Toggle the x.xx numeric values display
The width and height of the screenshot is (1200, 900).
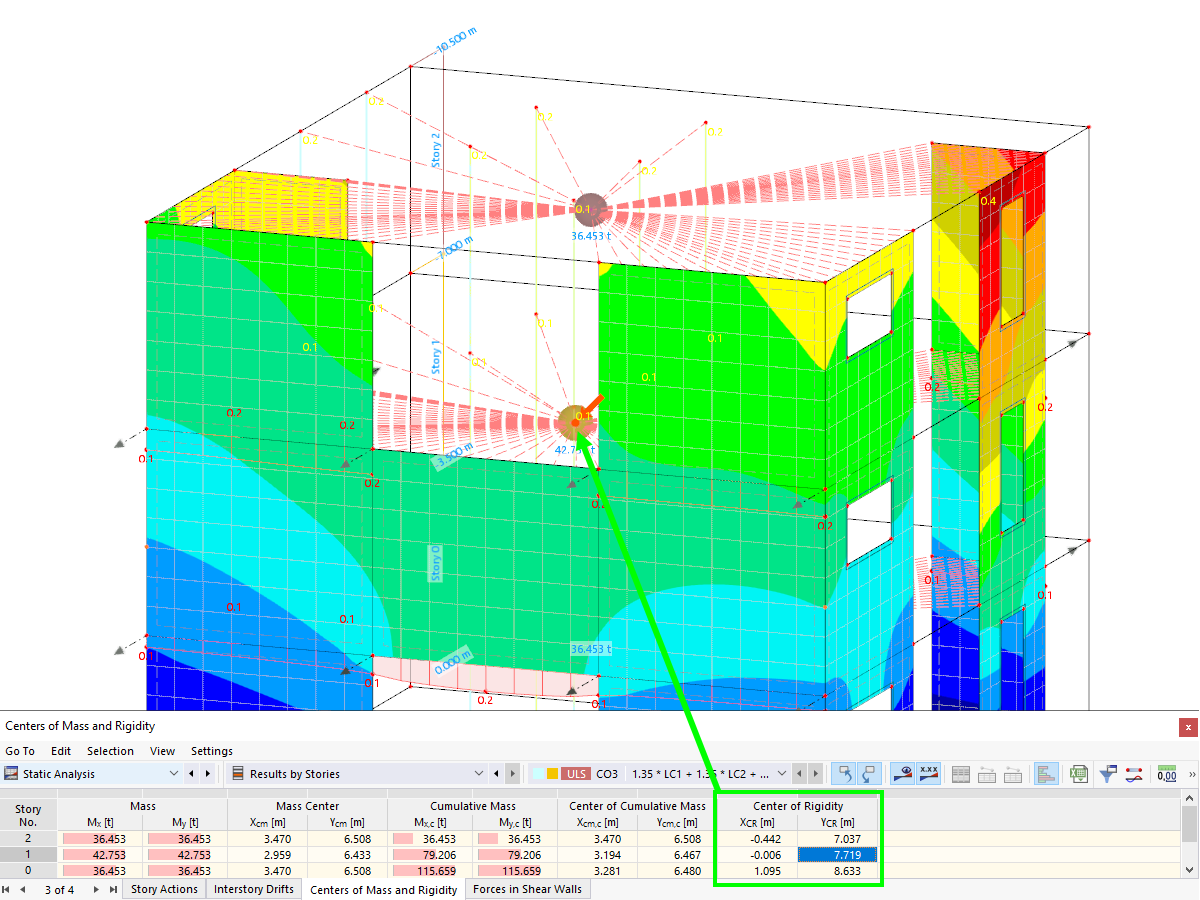(929, 773)
